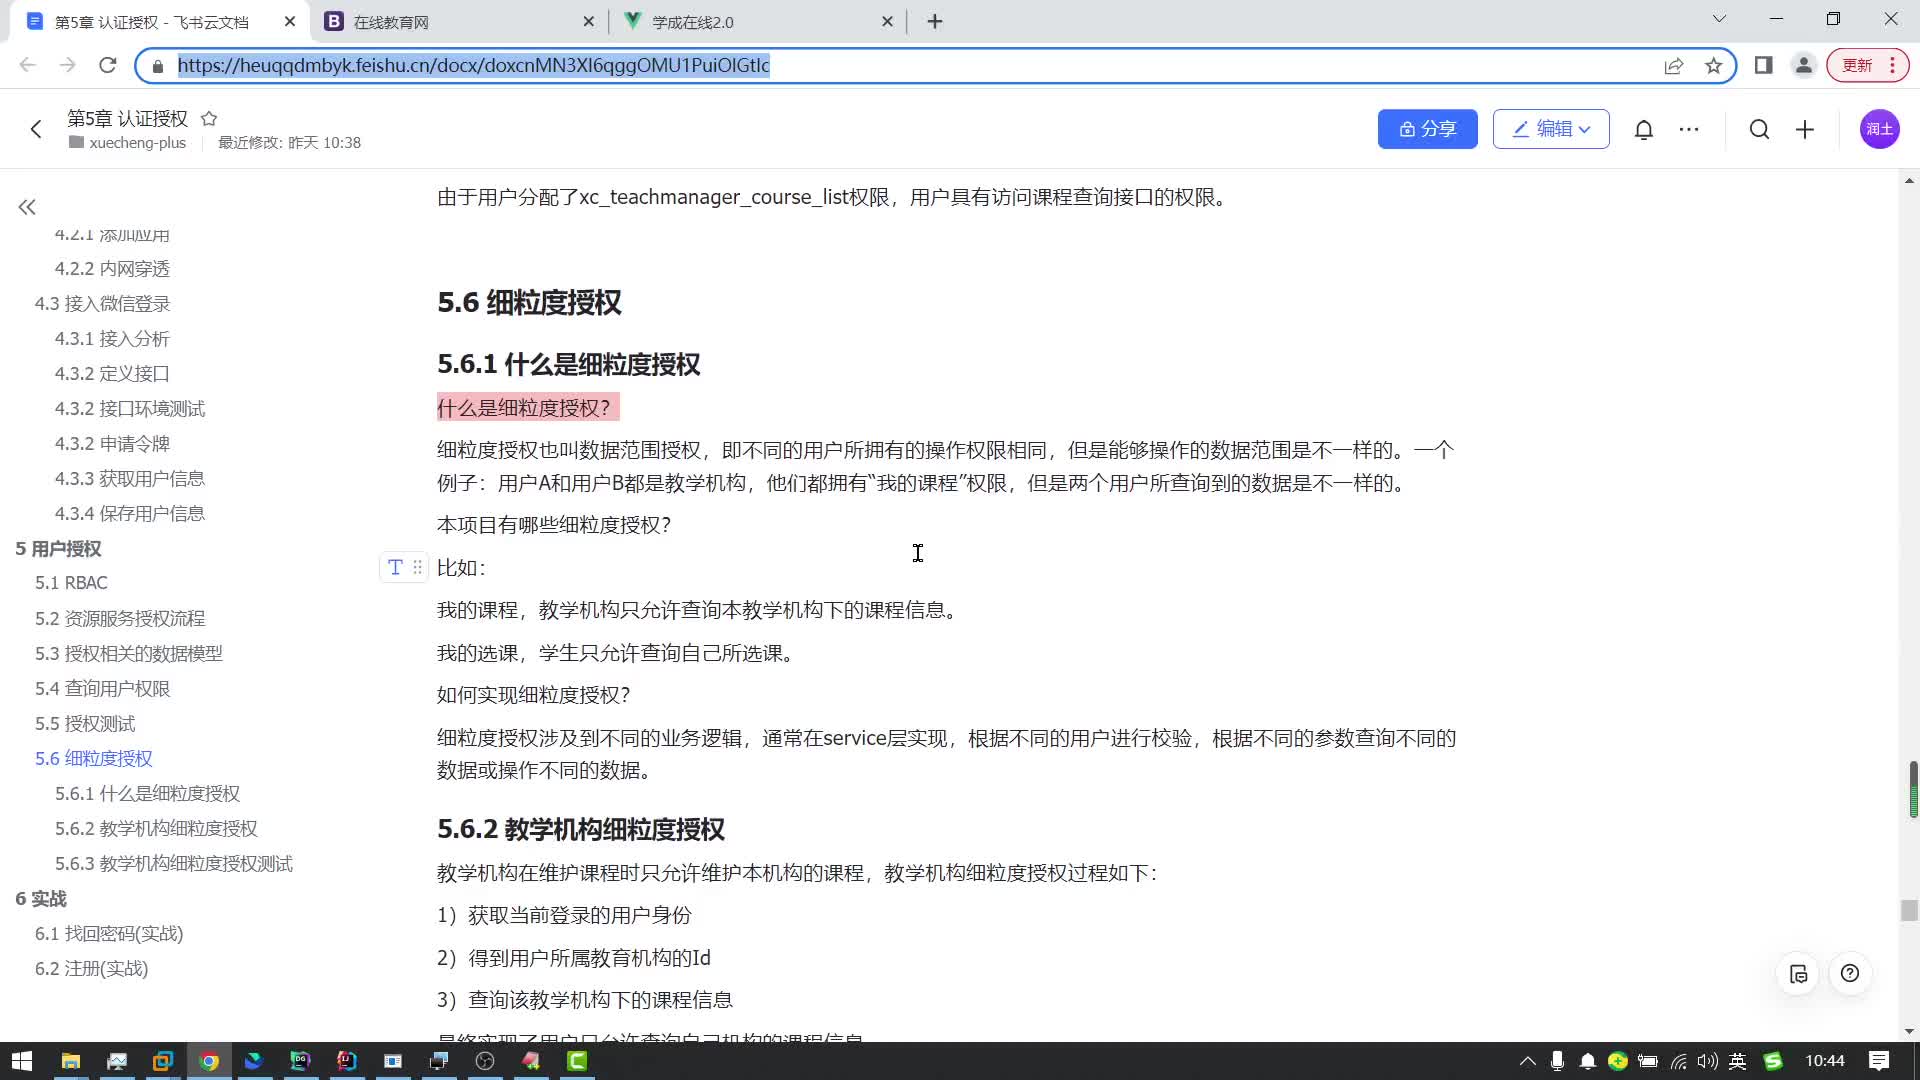Click the 10:44 taskbar clock
The image size is (1920, 1080).
[x=1825, y=1061]
